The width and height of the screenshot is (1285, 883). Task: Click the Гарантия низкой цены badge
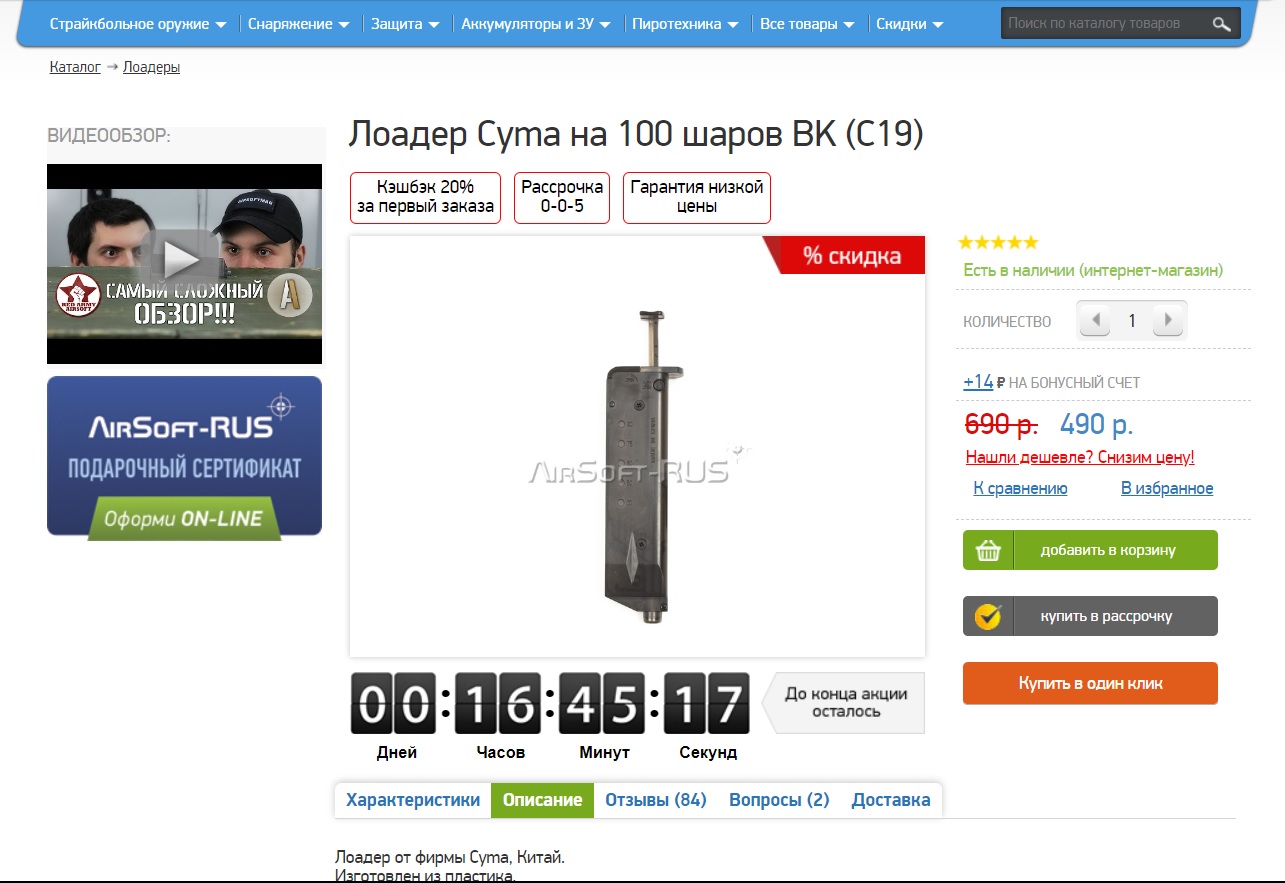tap(697, 197)
